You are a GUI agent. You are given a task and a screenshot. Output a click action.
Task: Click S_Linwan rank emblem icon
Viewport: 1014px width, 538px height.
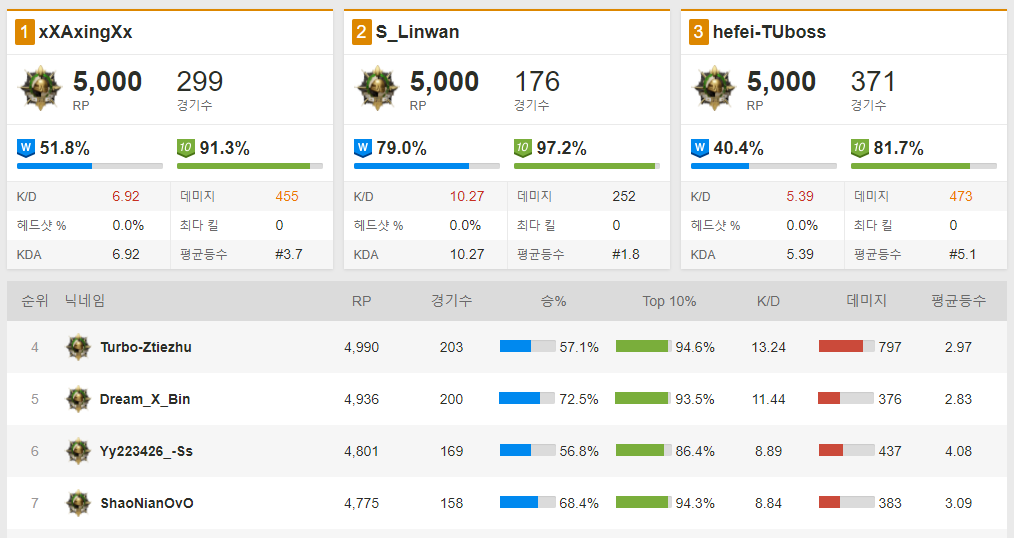pyautogui.click(x=377, y=88)
